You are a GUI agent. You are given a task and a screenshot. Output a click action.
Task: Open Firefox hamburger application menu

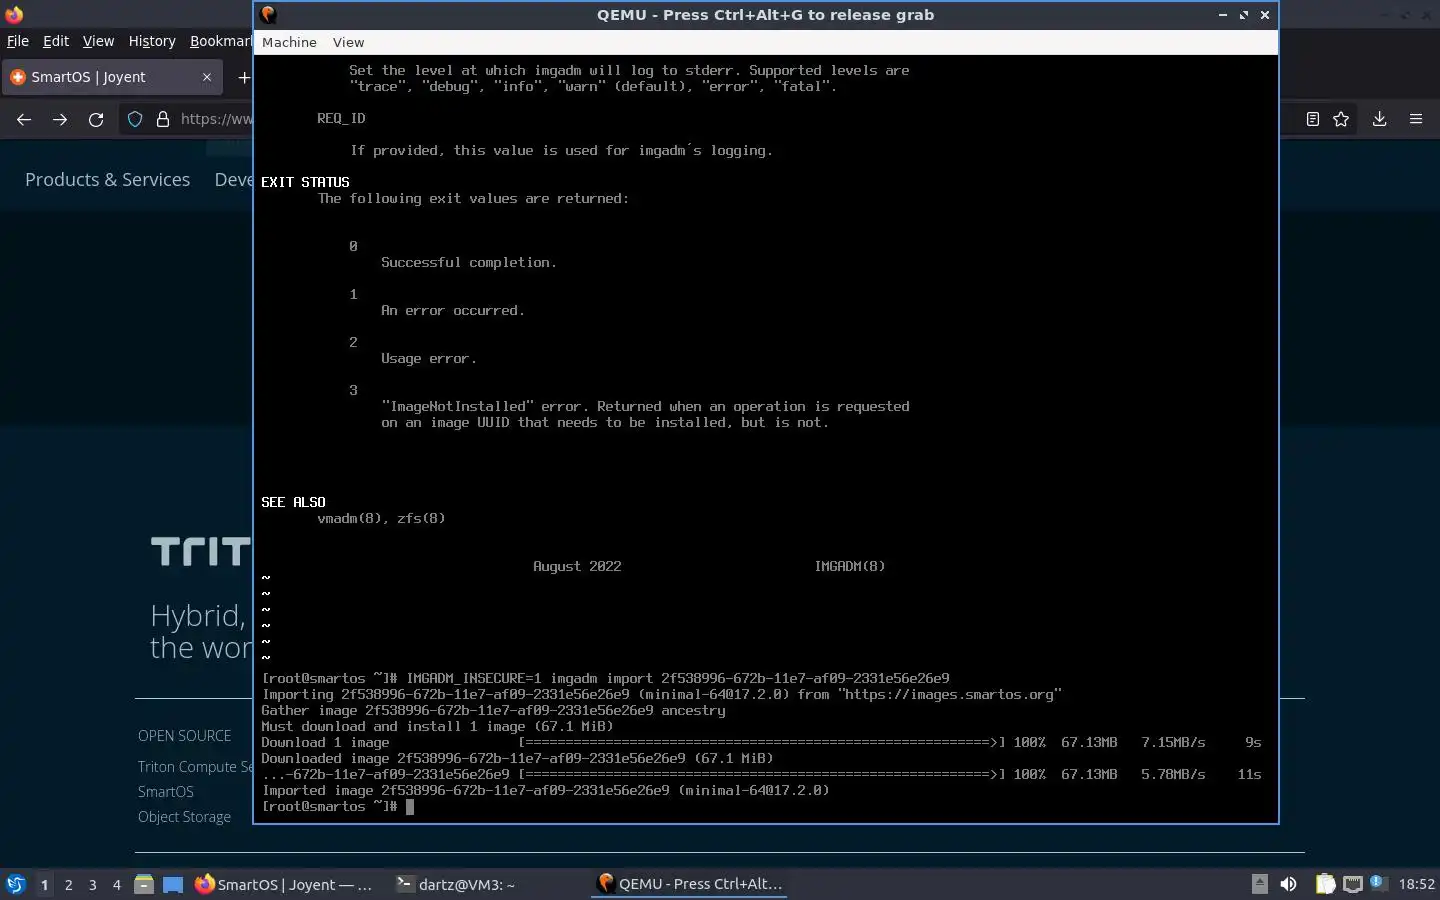(x=1416, y=119)
